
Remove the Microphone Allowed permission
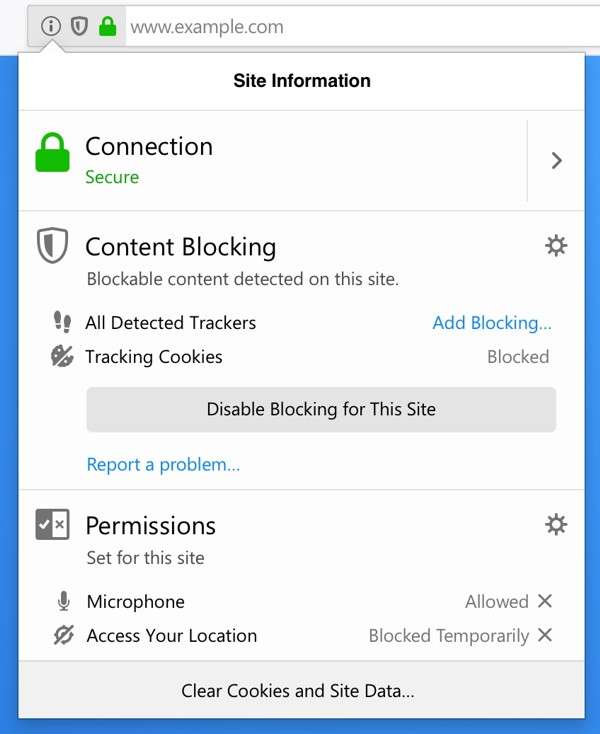point(545,601)
